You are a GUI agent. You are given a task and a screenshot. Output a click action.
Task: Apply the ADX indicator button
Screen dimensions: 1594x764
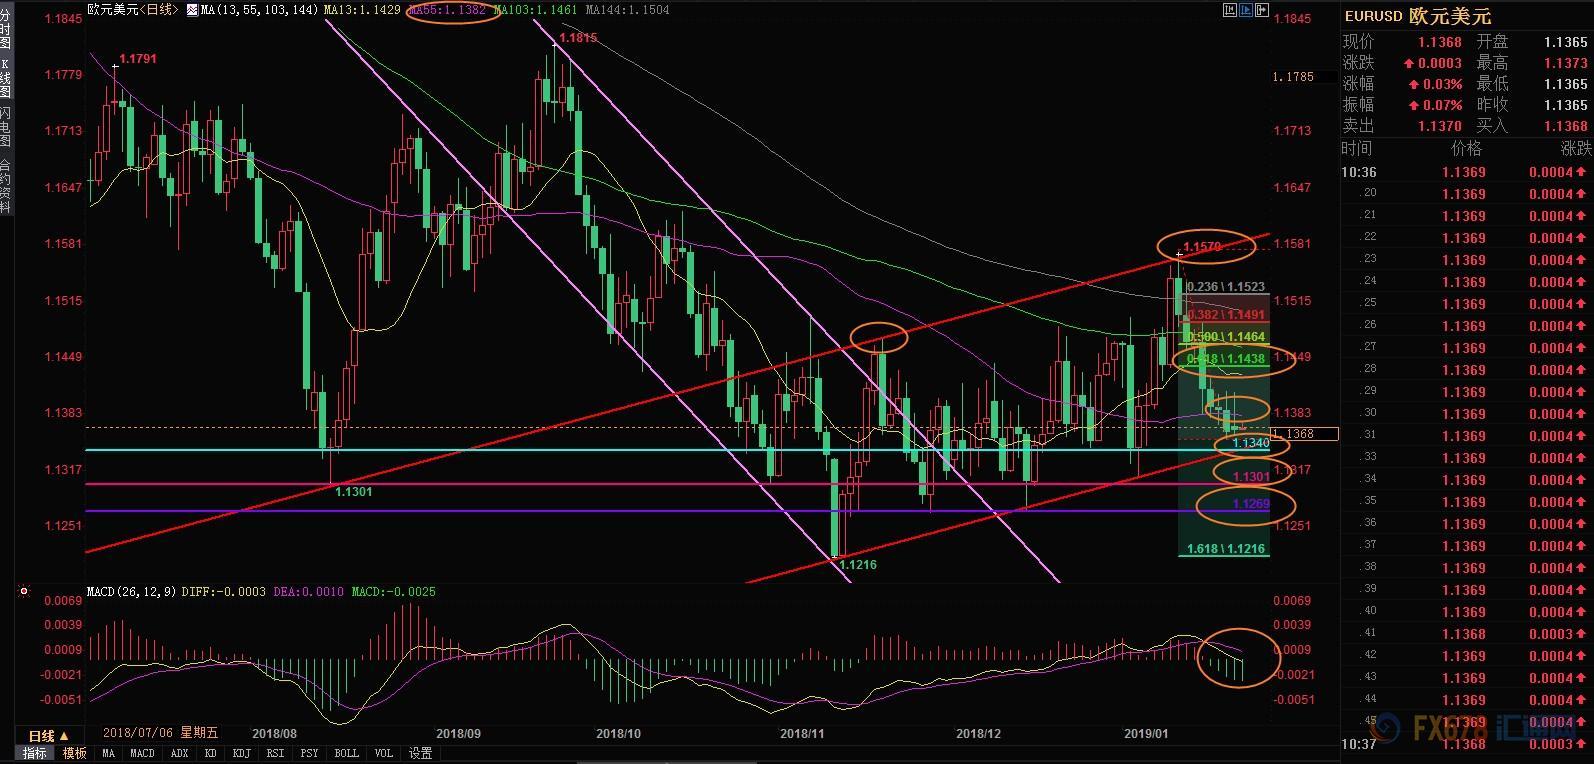[x=179, y=753]
